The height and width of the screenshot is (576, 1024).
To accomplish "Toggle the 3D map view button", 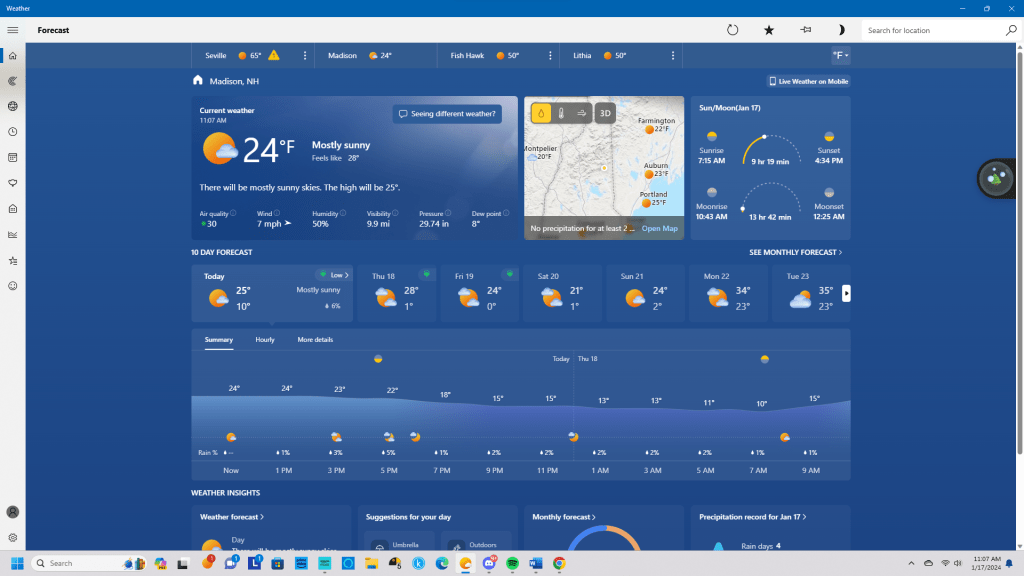I will click(x=605, y=114).
